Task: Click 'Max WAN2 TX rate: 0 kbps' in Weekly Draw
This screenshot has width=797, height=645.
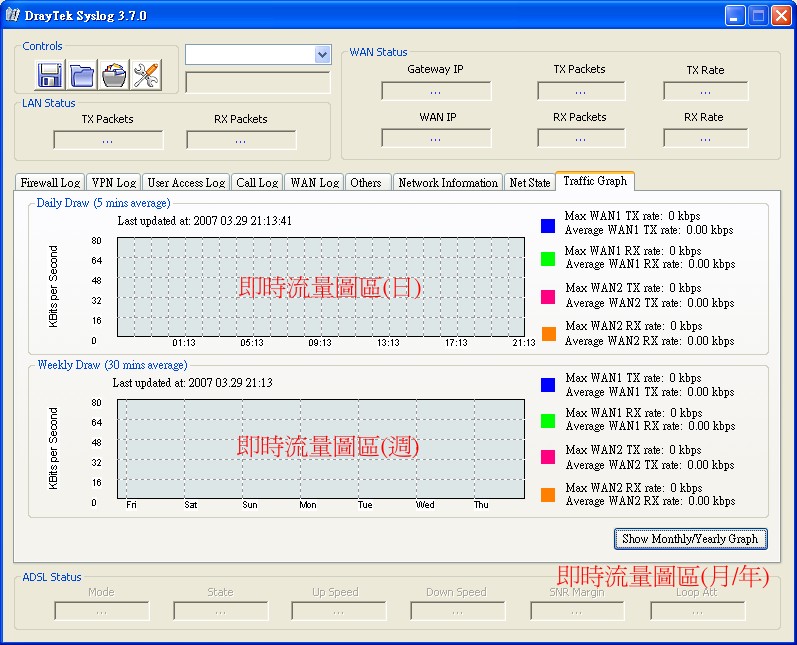Action: point(633,450)
